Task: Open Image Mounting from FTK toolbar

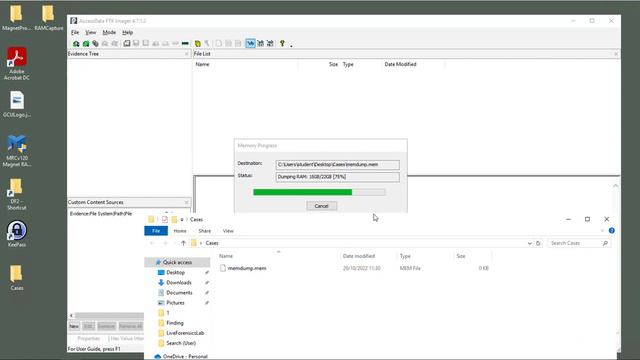Action: tap(96, 43)
